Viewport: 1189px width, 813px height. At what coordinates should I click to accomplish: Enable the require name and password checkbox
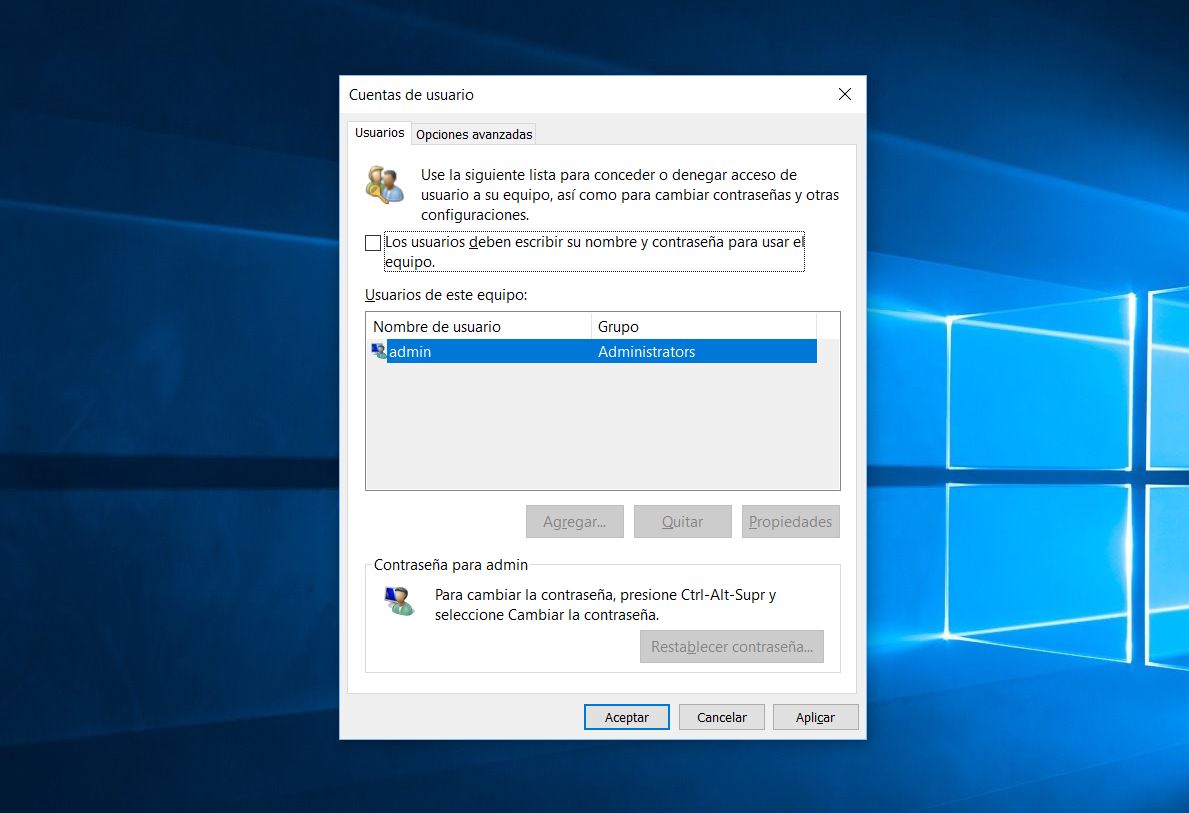[x=373, y=243]
